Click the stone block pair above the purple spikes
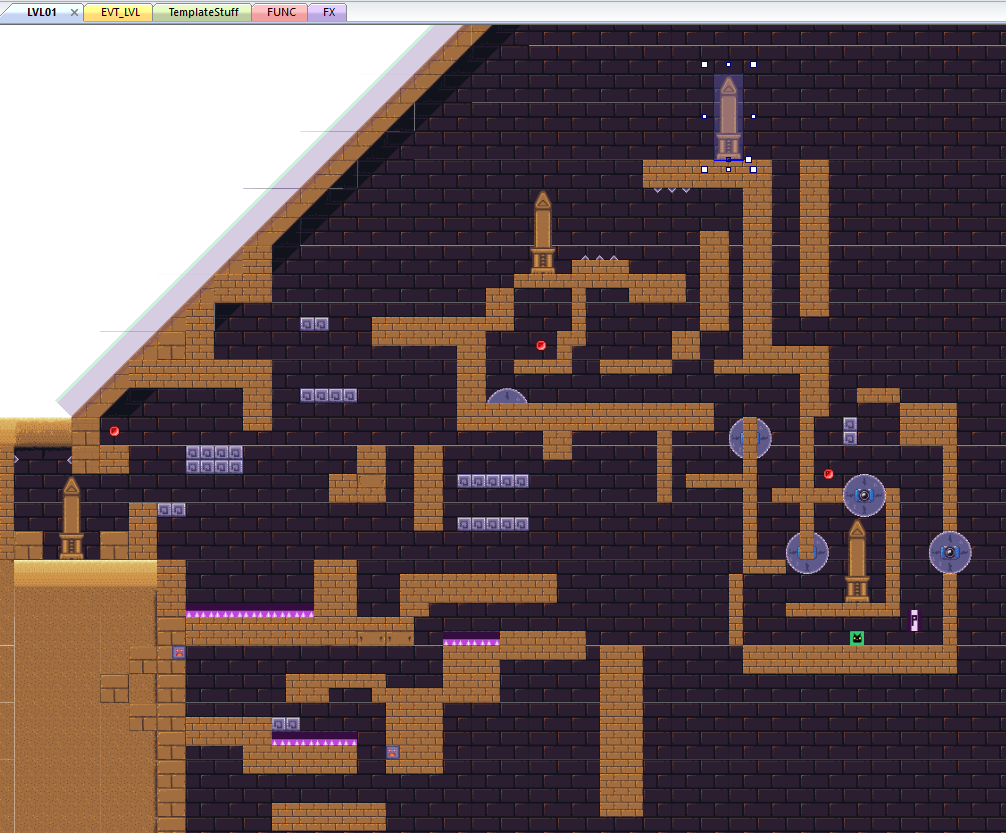 (x=286, y=724)
